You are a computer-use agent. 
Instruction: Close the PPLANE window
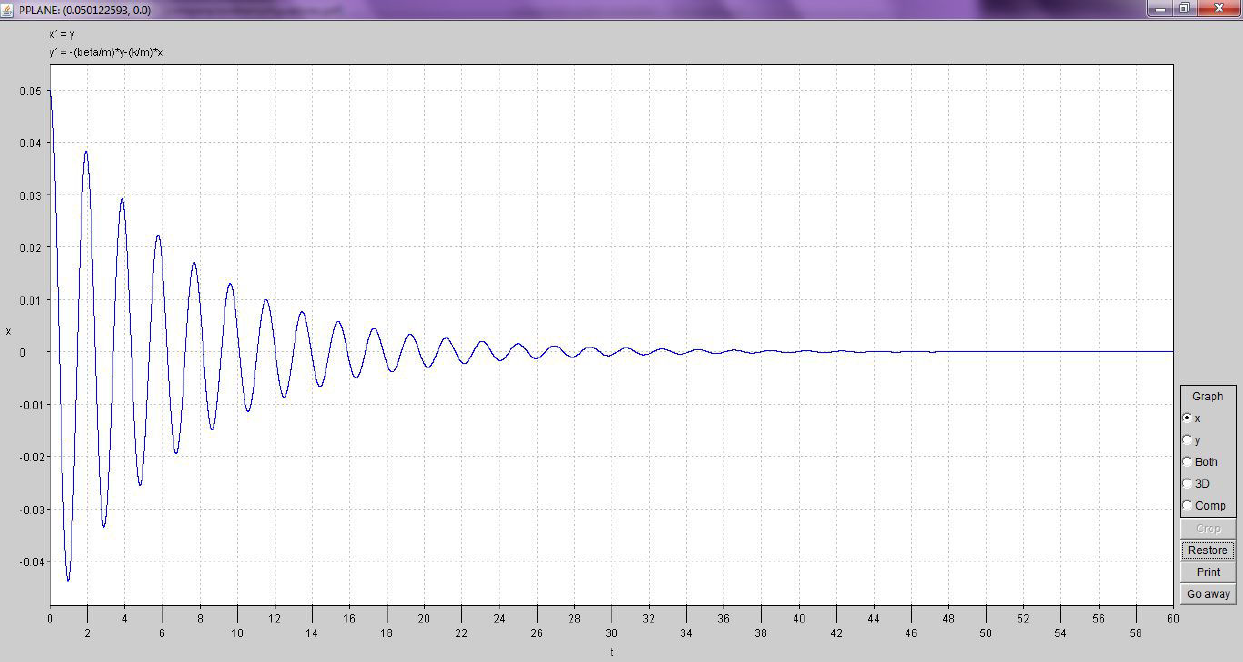pyautogui.click(x=1217, y=8)
